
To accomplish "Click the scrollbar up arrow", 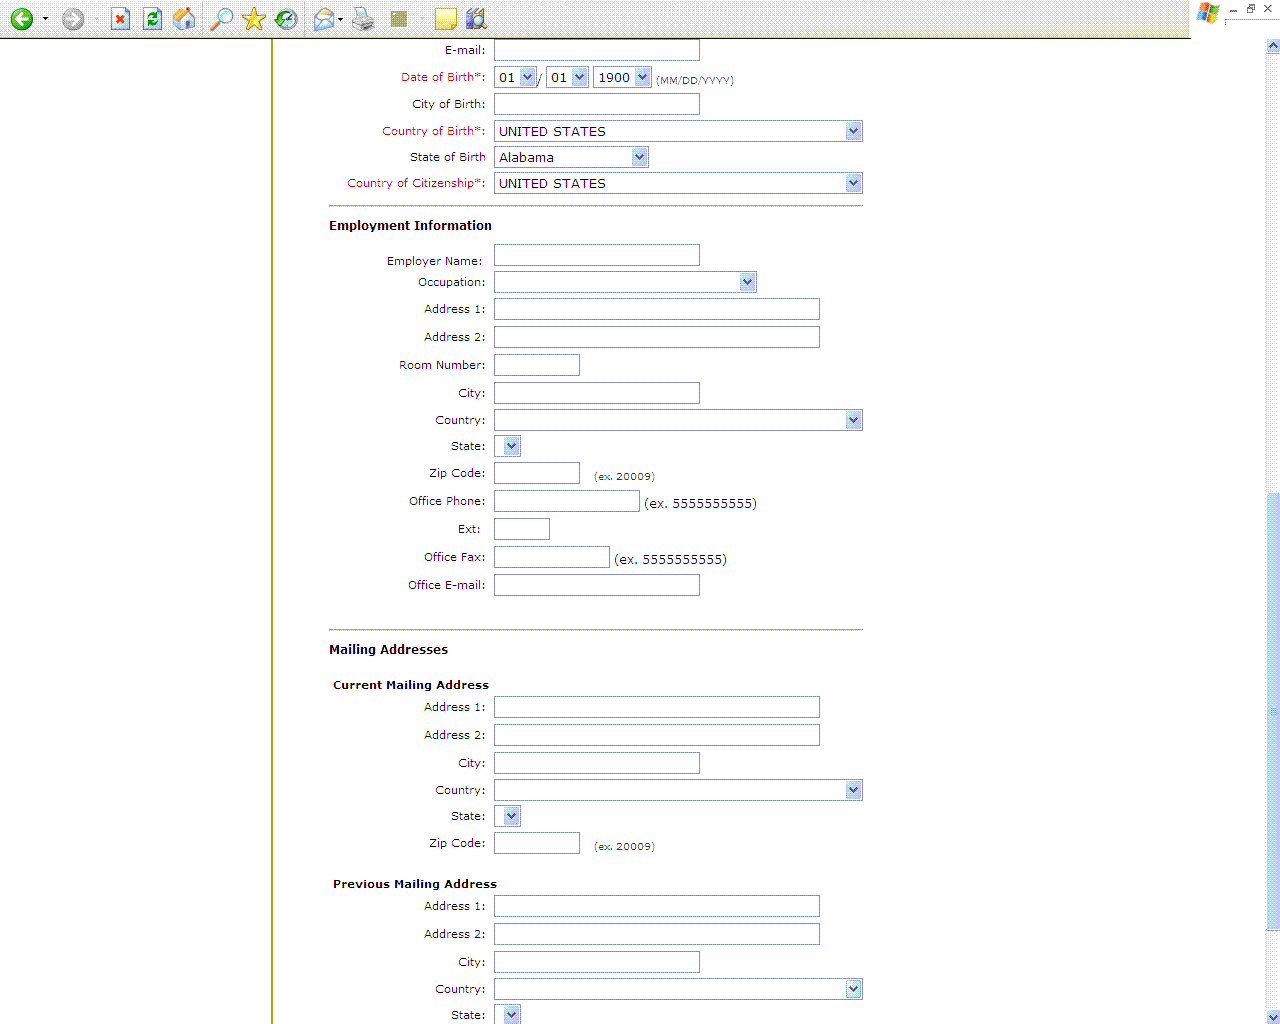I will 1273,45.
